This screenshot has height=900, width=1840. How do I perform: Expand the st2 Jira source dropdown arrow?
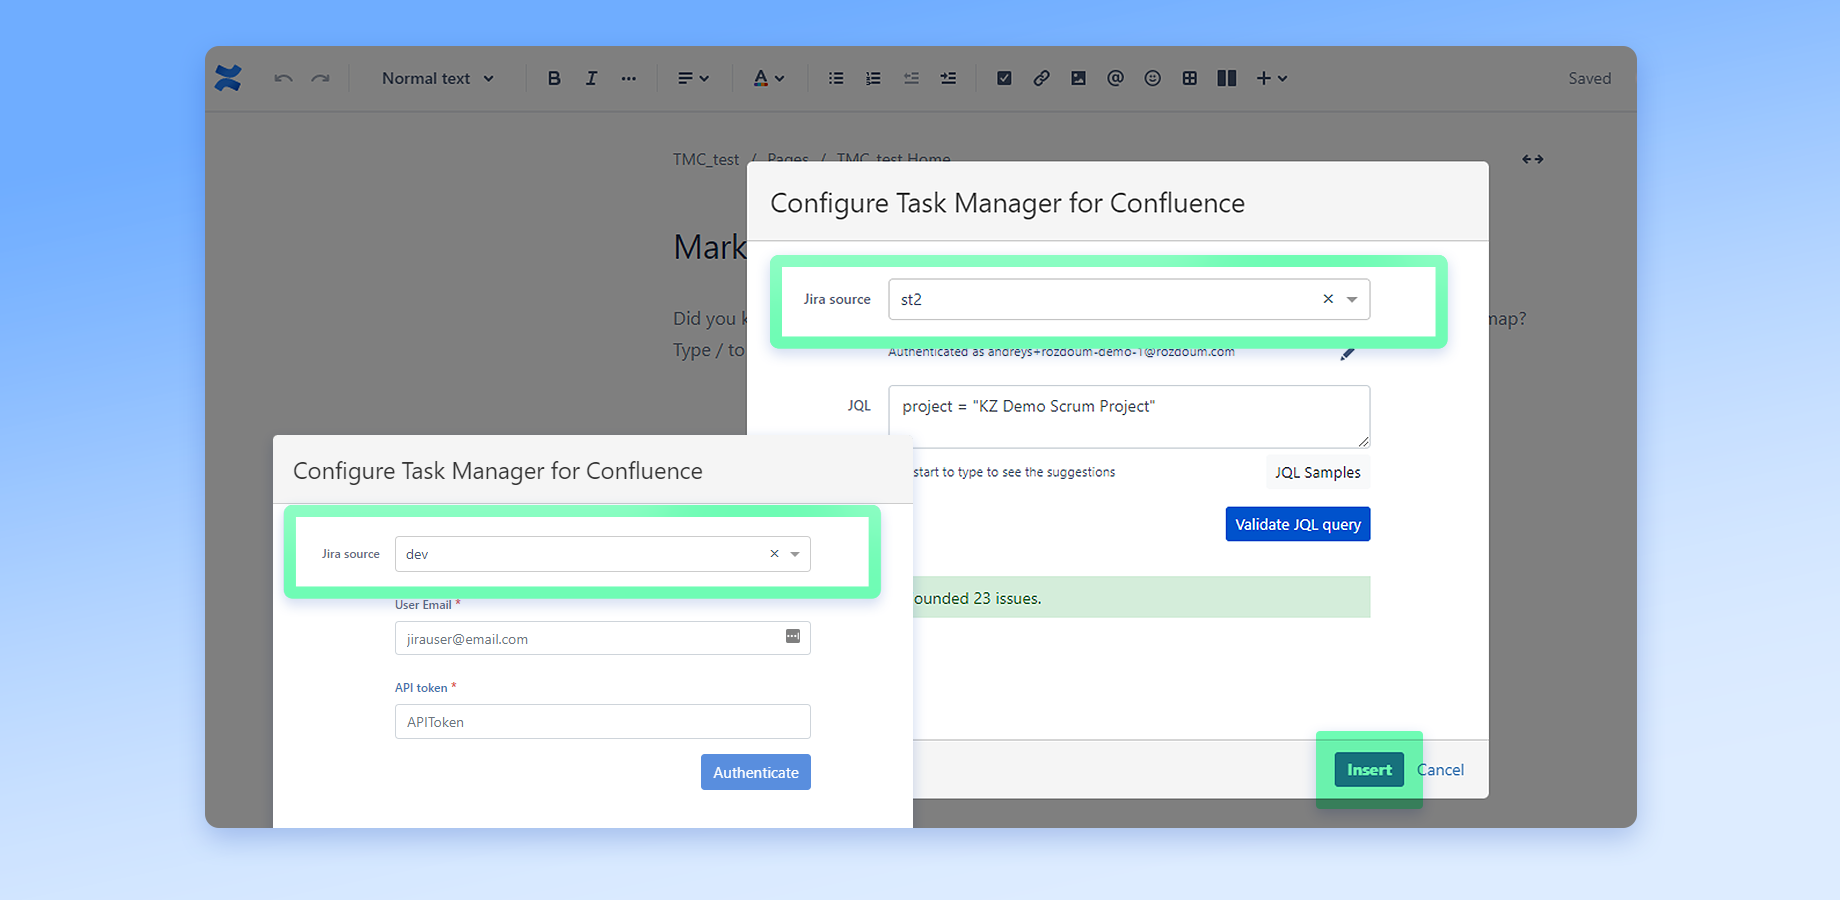tap(1352, 299)
